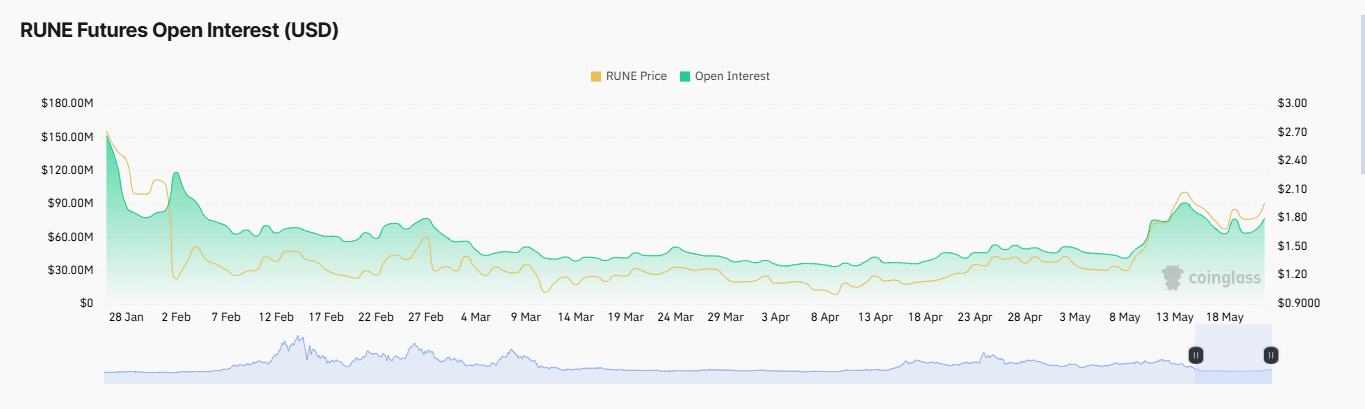Click the 28 Jan date label

(126, 317)
